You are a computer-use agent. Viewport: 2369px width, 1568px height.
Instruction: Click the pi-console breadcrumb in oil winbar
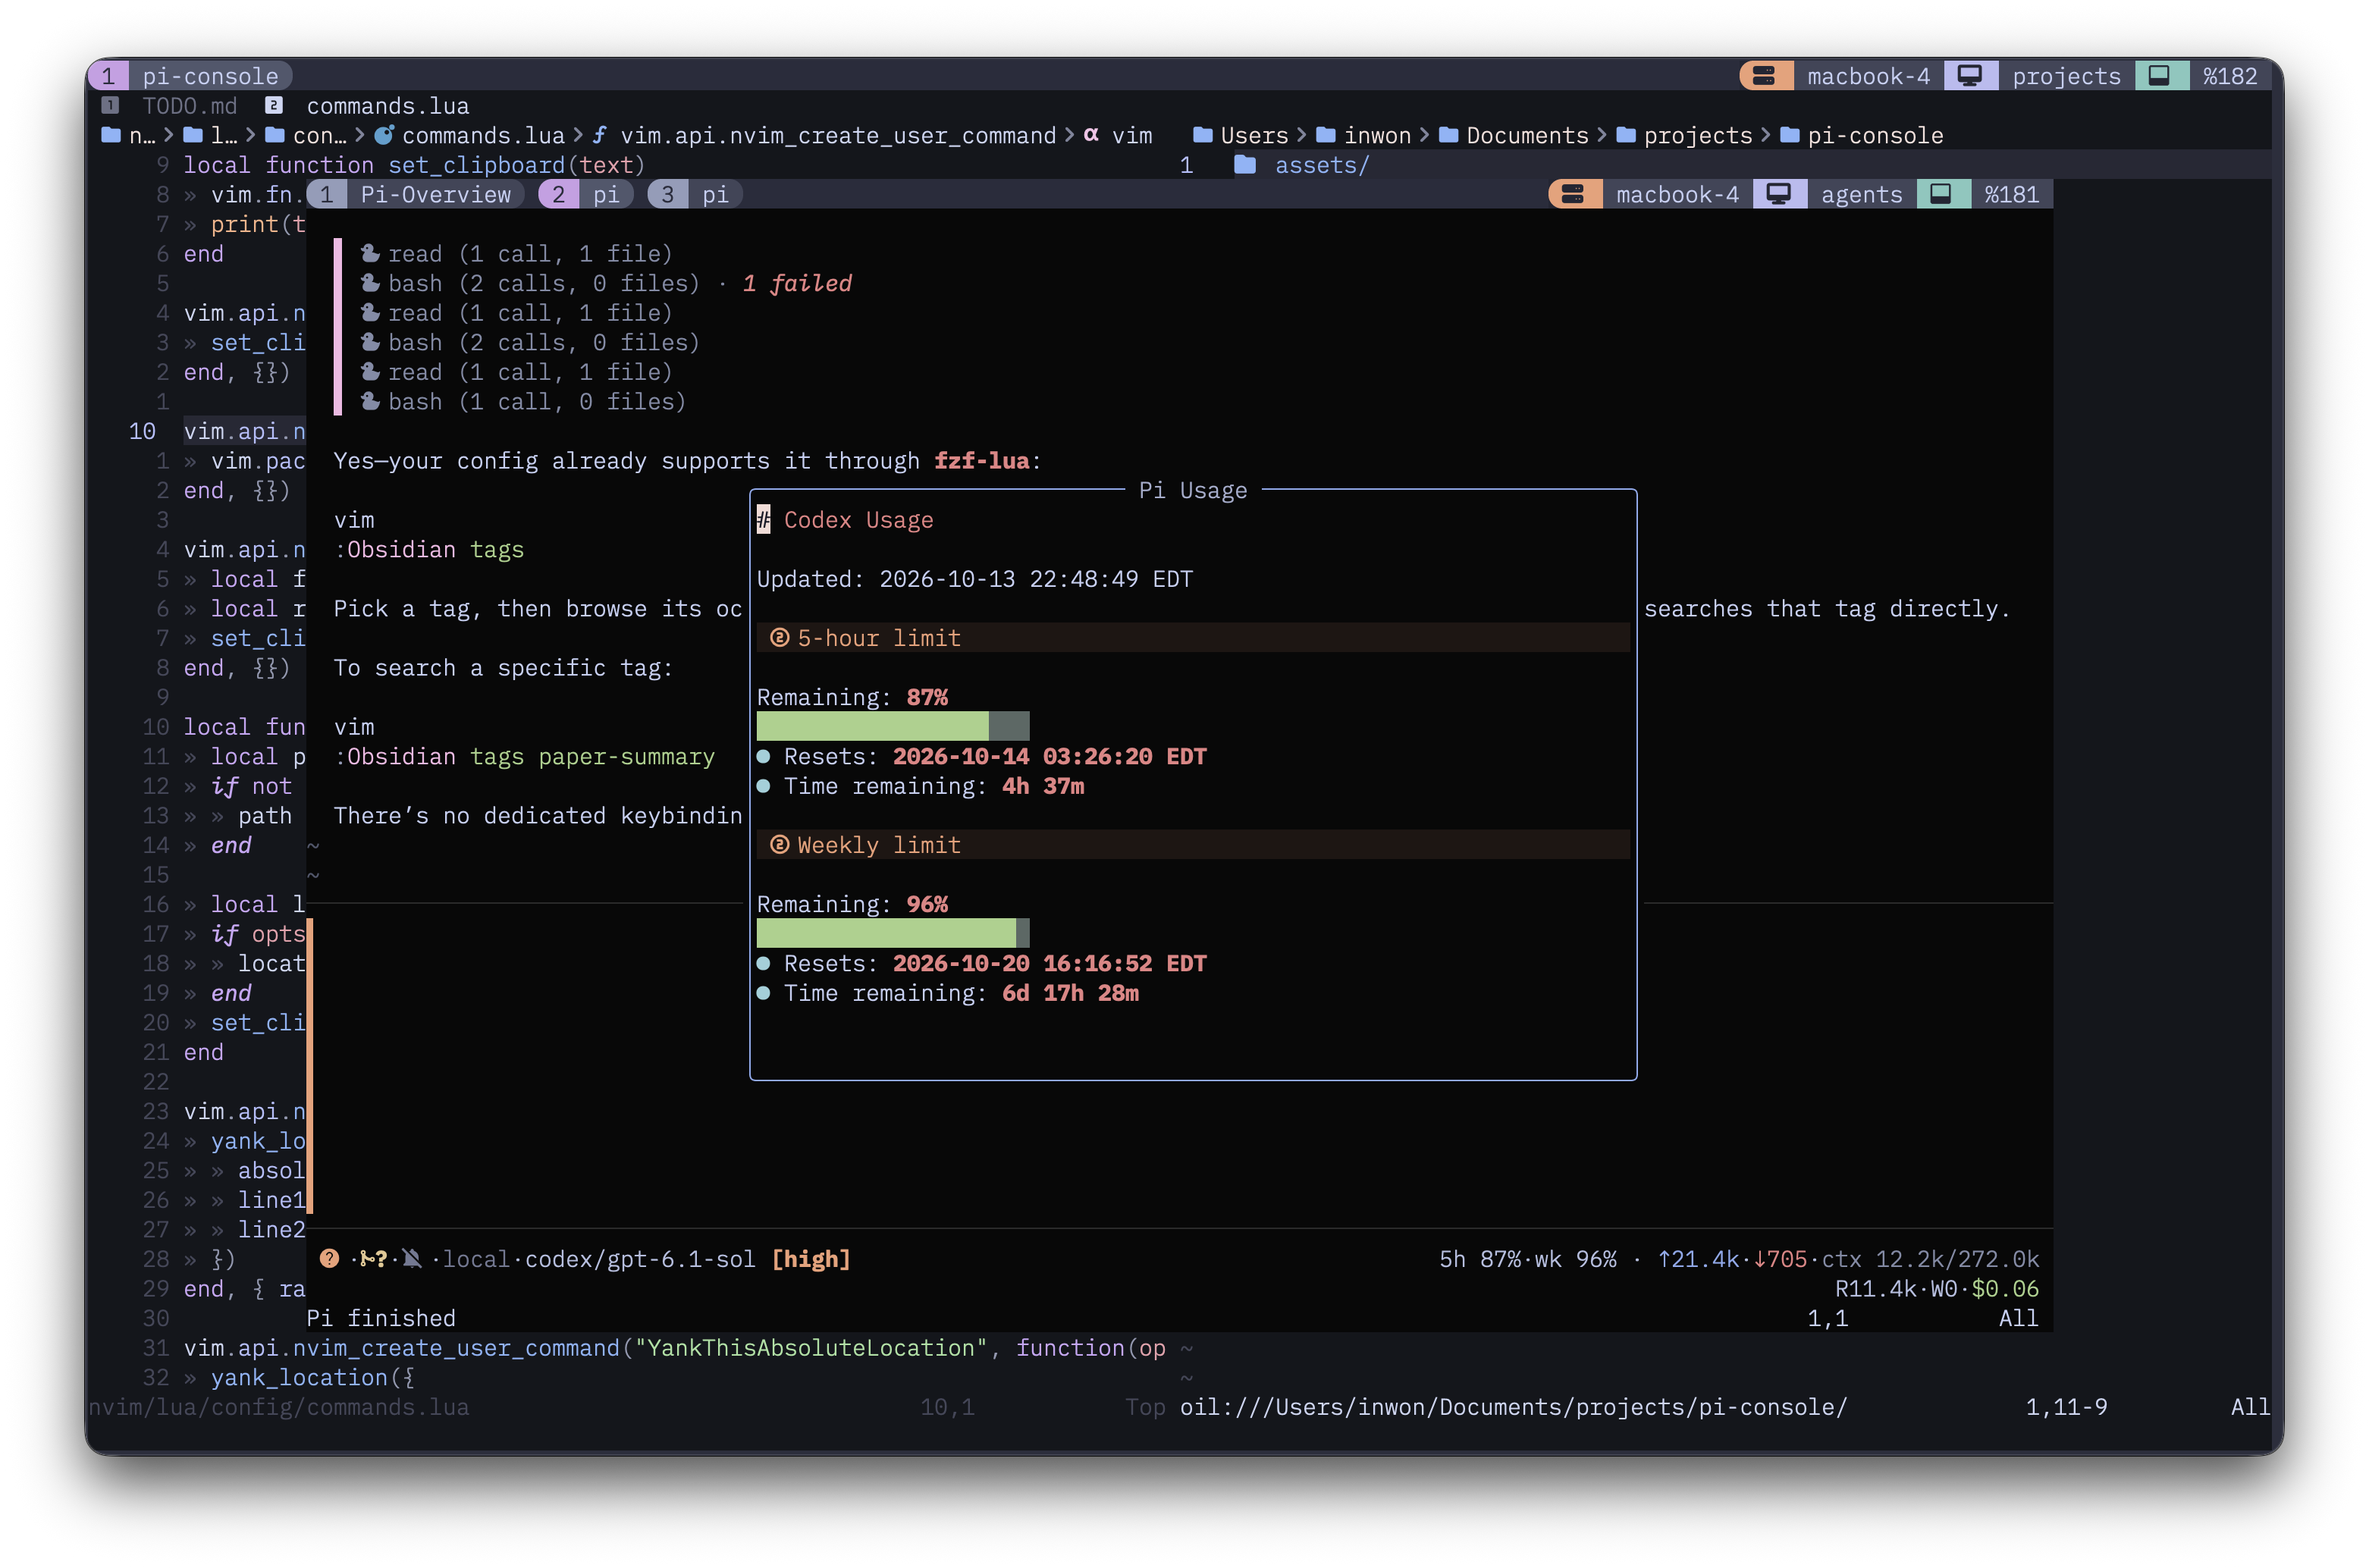pos(1875,135)
